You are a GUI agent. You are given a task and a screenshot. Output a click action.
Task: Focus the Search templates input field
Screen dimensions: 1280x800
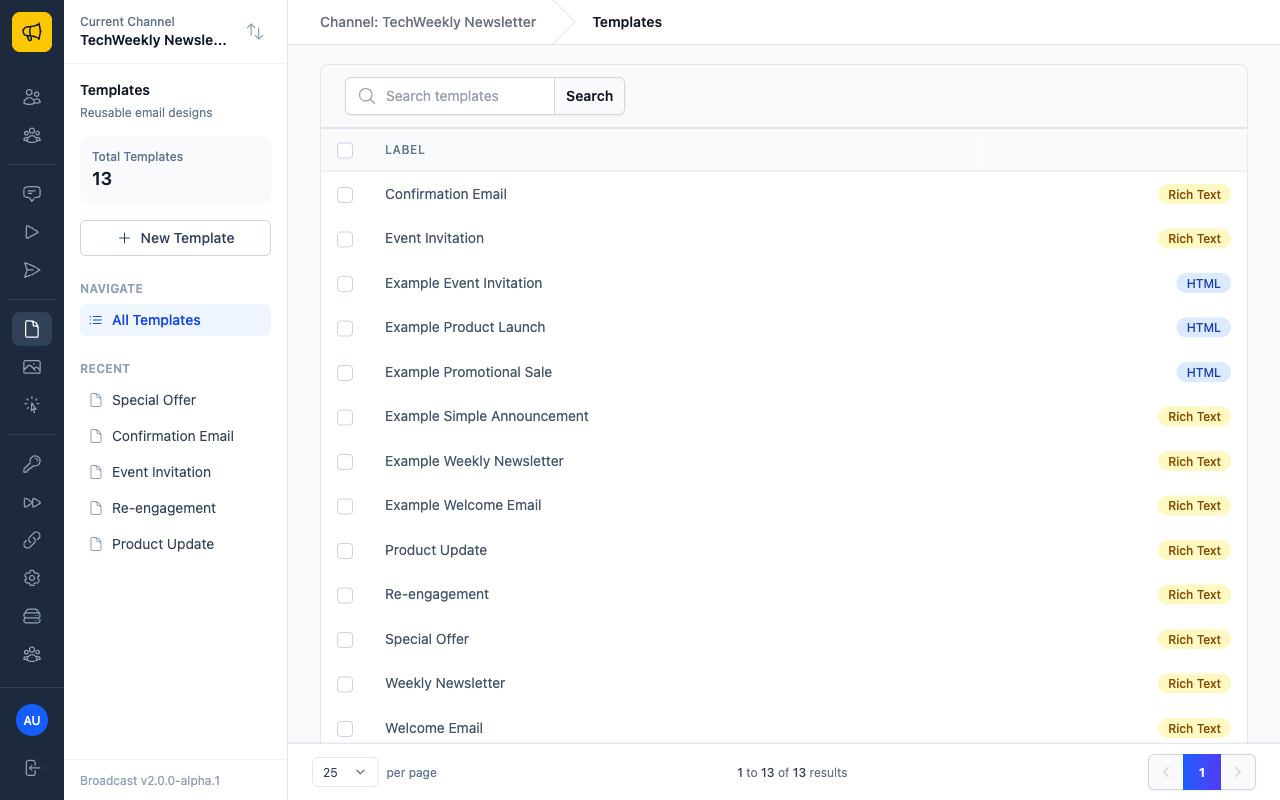click(450, 96)
